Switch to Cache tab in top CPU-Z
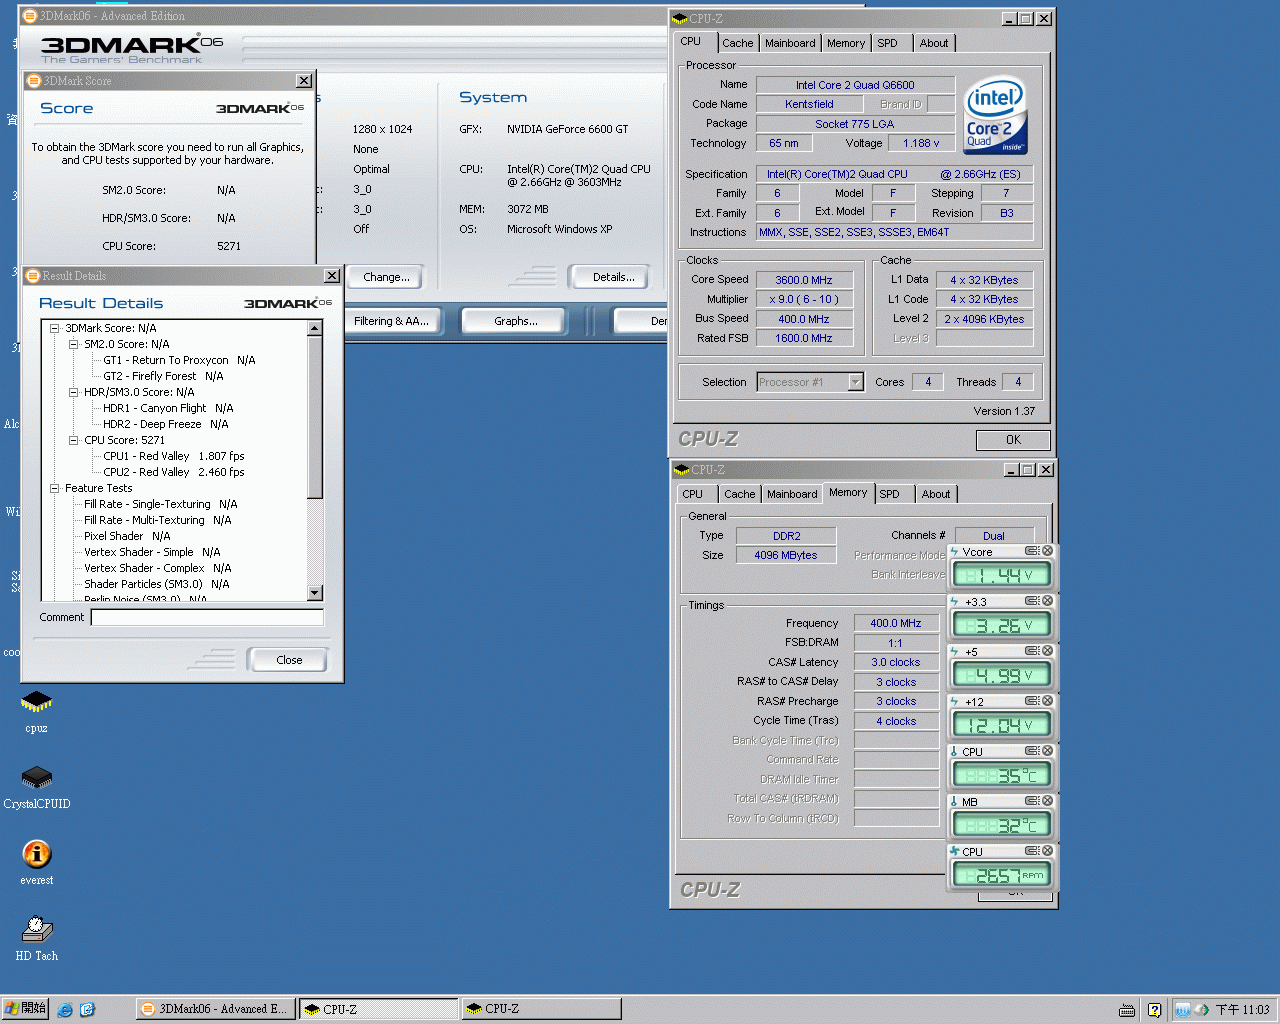Image resolution: width=1280 pixels, height=1024 pixels. (738, 43)
